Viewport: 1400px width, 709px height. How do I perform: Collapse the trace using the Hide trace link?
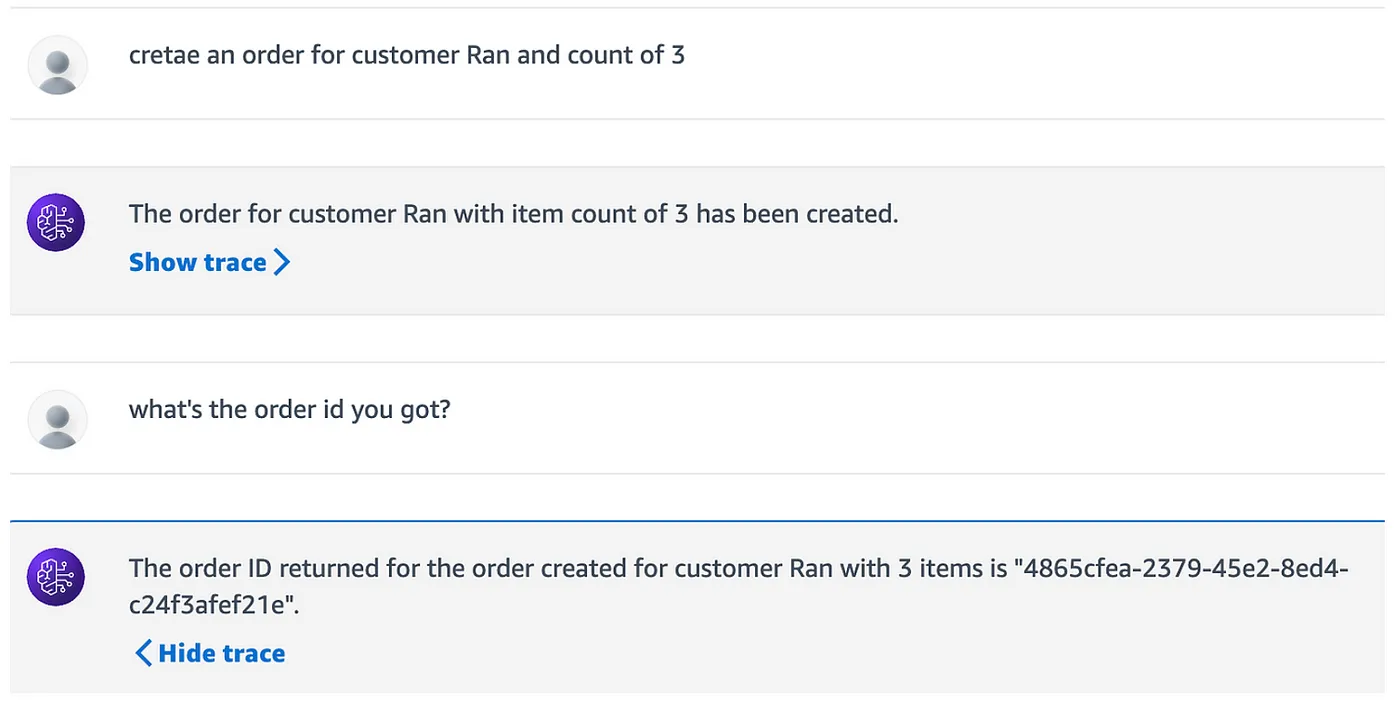click(221, 654)
